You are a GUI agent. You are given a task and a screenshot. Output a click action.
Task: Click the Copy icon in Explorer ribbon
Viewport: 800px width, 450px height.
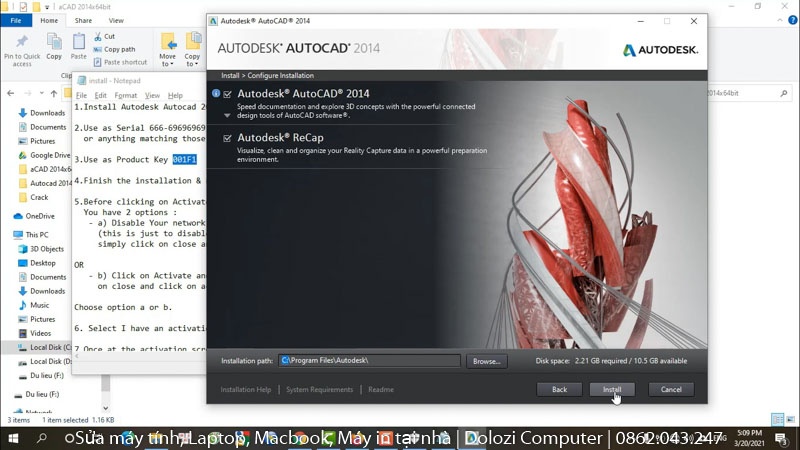coord(54,42)
